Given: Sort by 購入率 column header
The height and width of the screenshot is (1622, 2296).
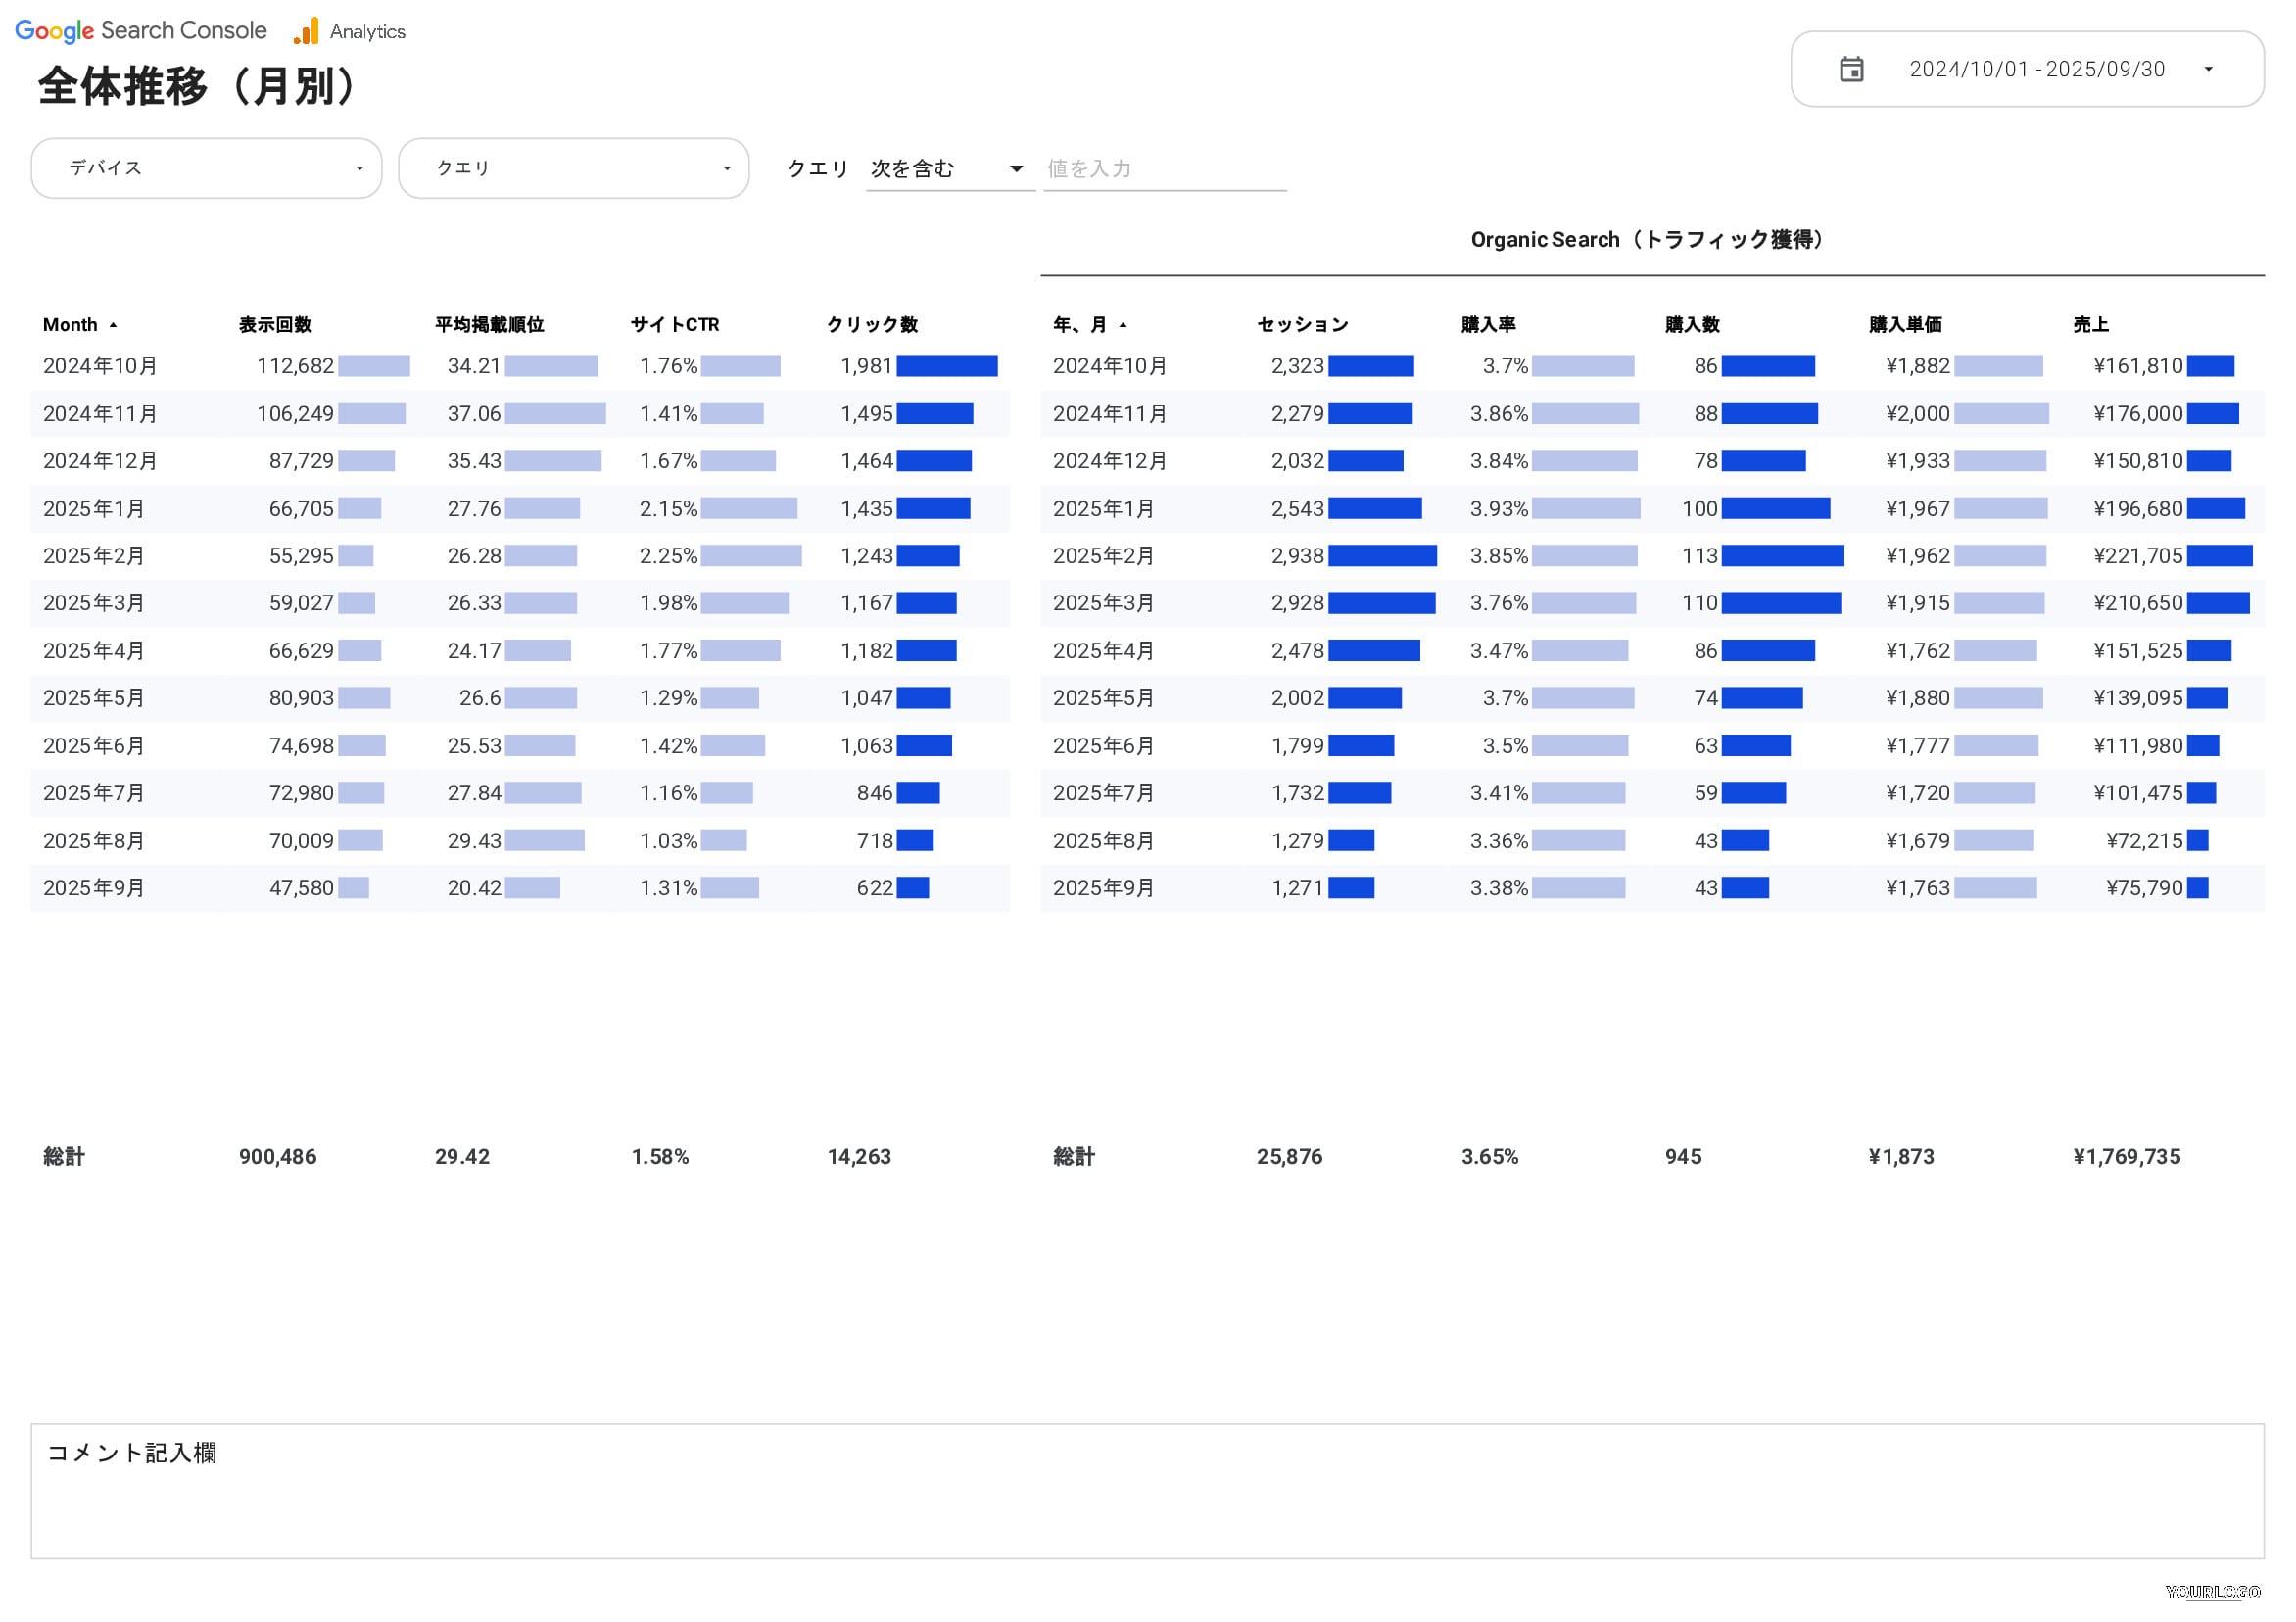Looking at the screenshot, I should (x=1488, y=325).
